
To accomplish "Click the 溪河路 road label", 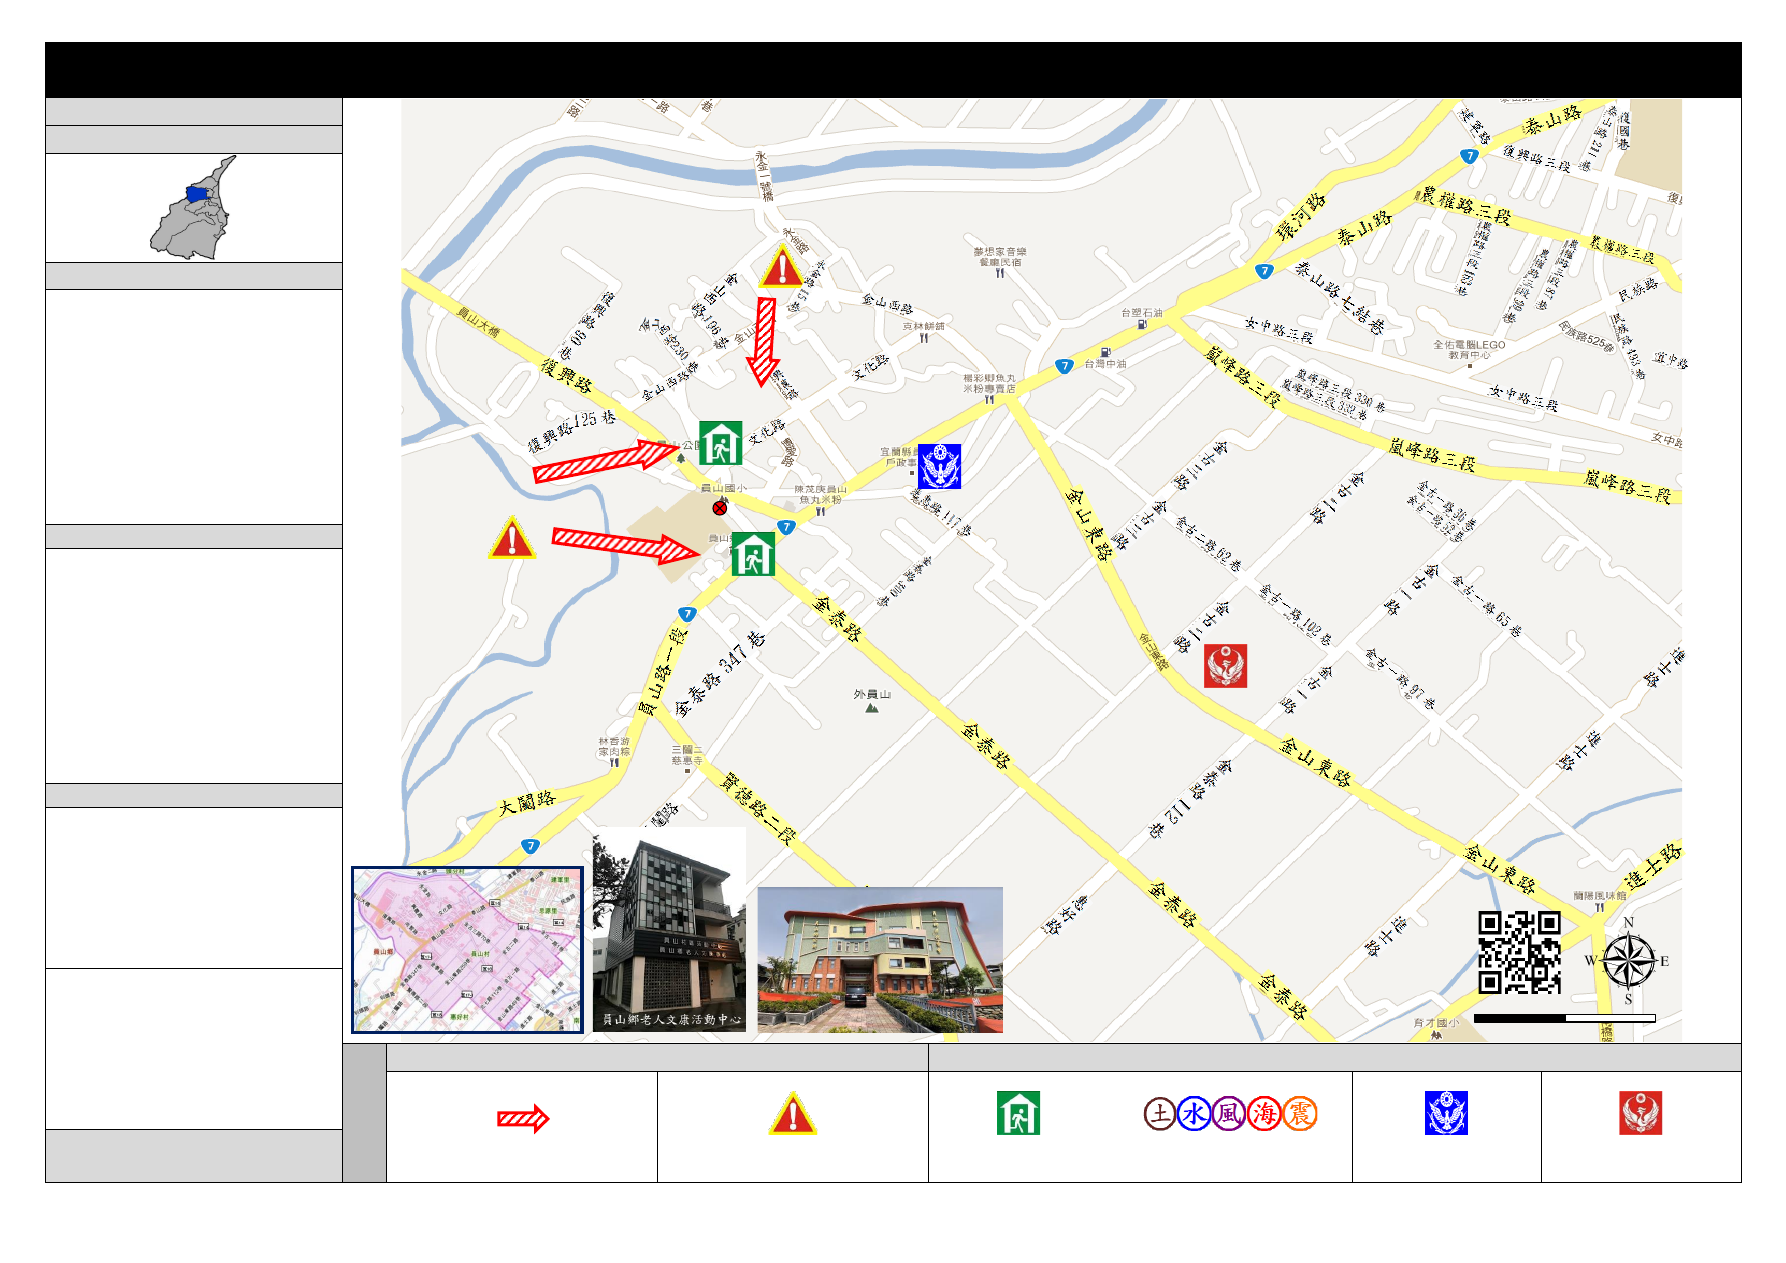I will [x=1300, y=217].
